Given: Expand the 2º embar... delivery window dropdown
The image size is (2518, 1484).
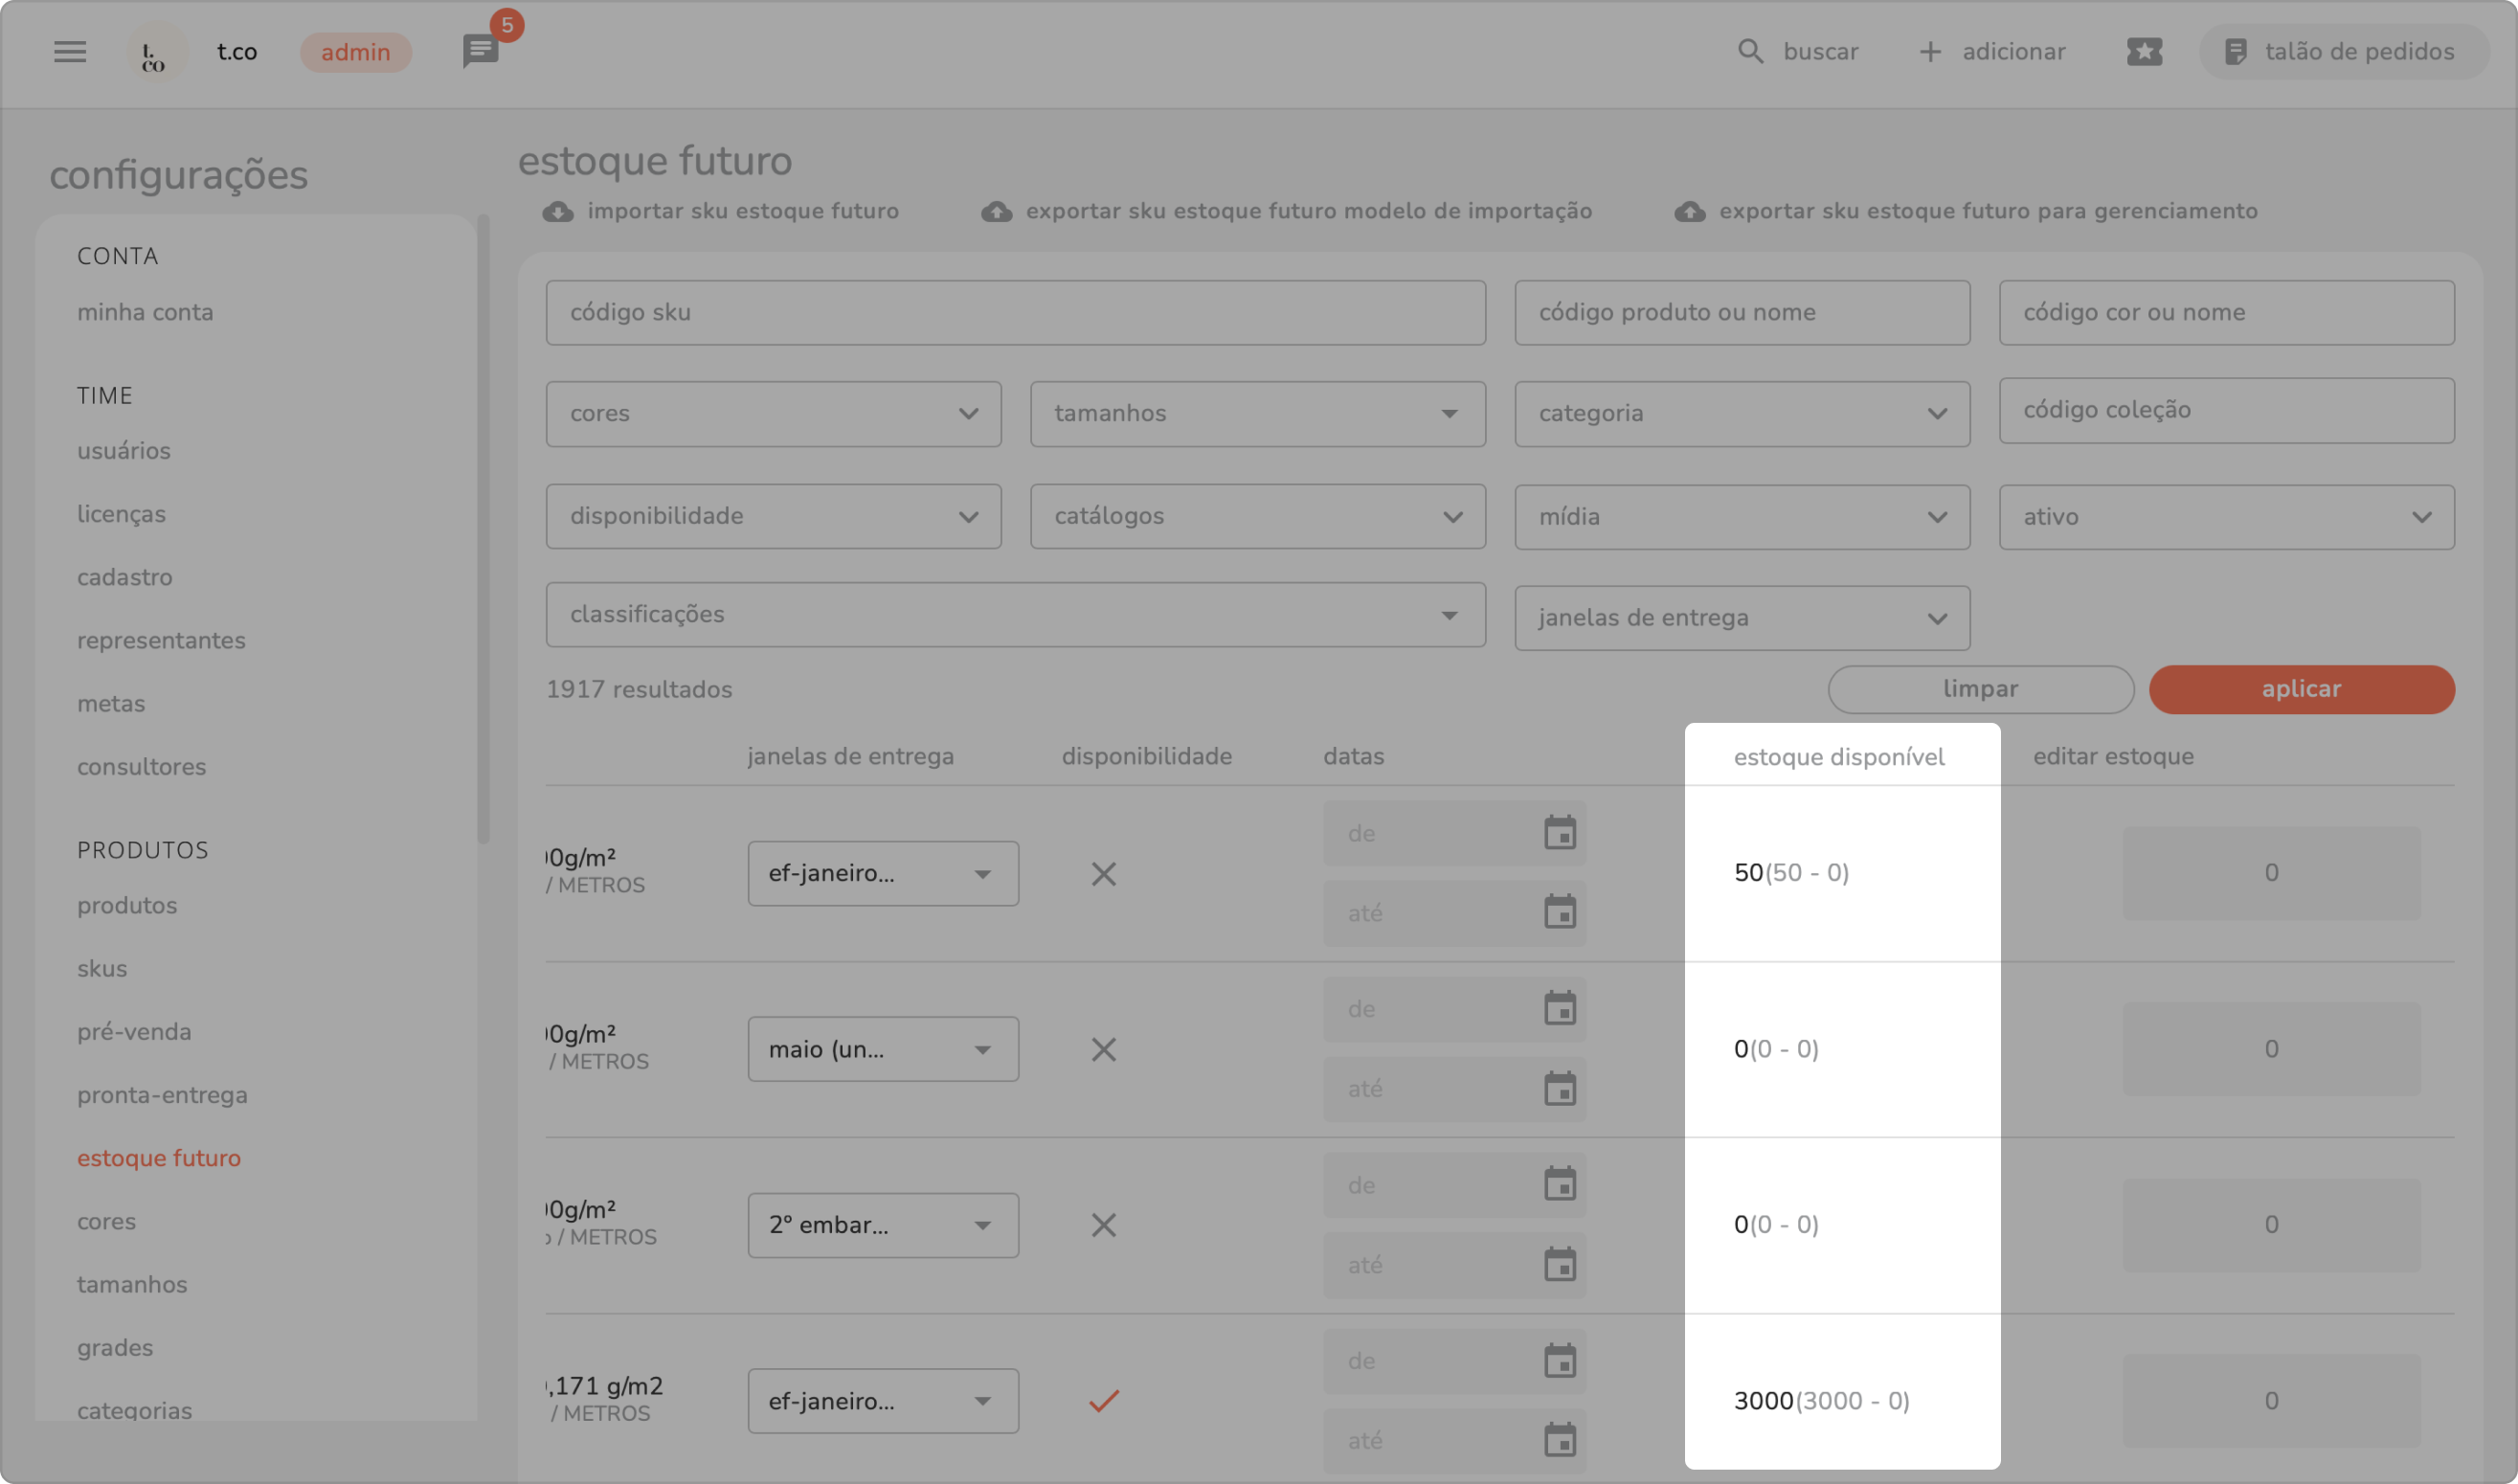Looking at the screenshot, I should 882,1226.
